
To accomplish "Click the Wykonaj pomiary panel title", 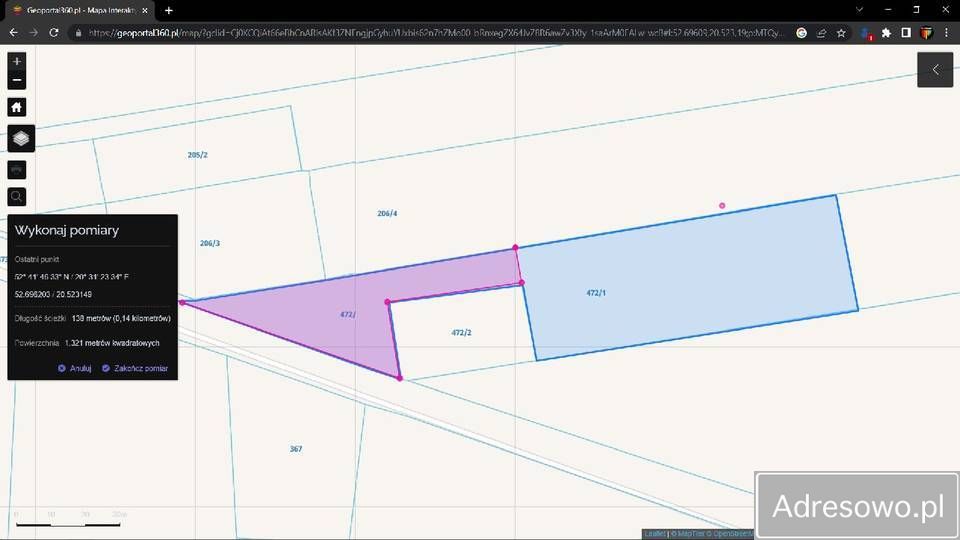I will pyautogui.click(x=67, y=230).
